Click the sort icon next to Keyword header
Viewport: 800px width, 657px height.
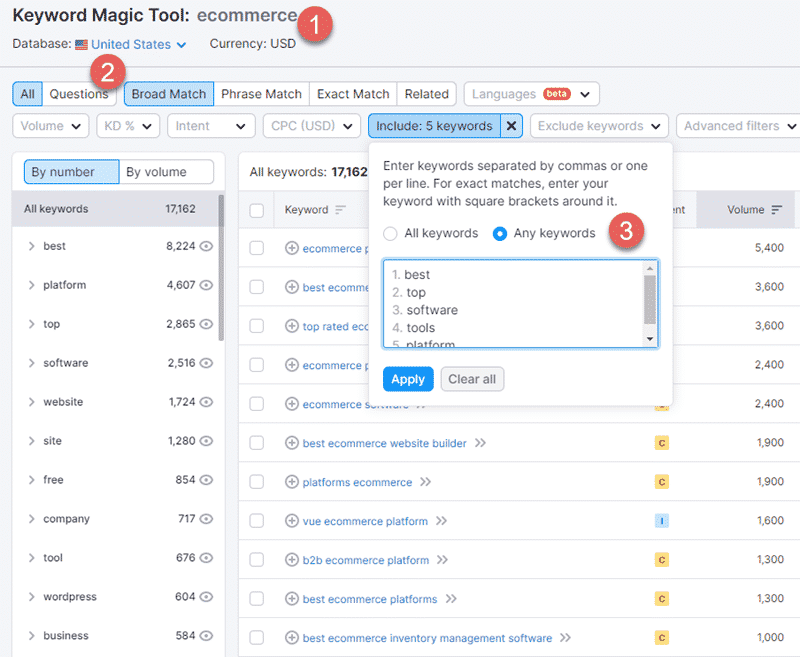pyautogui.click(x=340, y=210)
